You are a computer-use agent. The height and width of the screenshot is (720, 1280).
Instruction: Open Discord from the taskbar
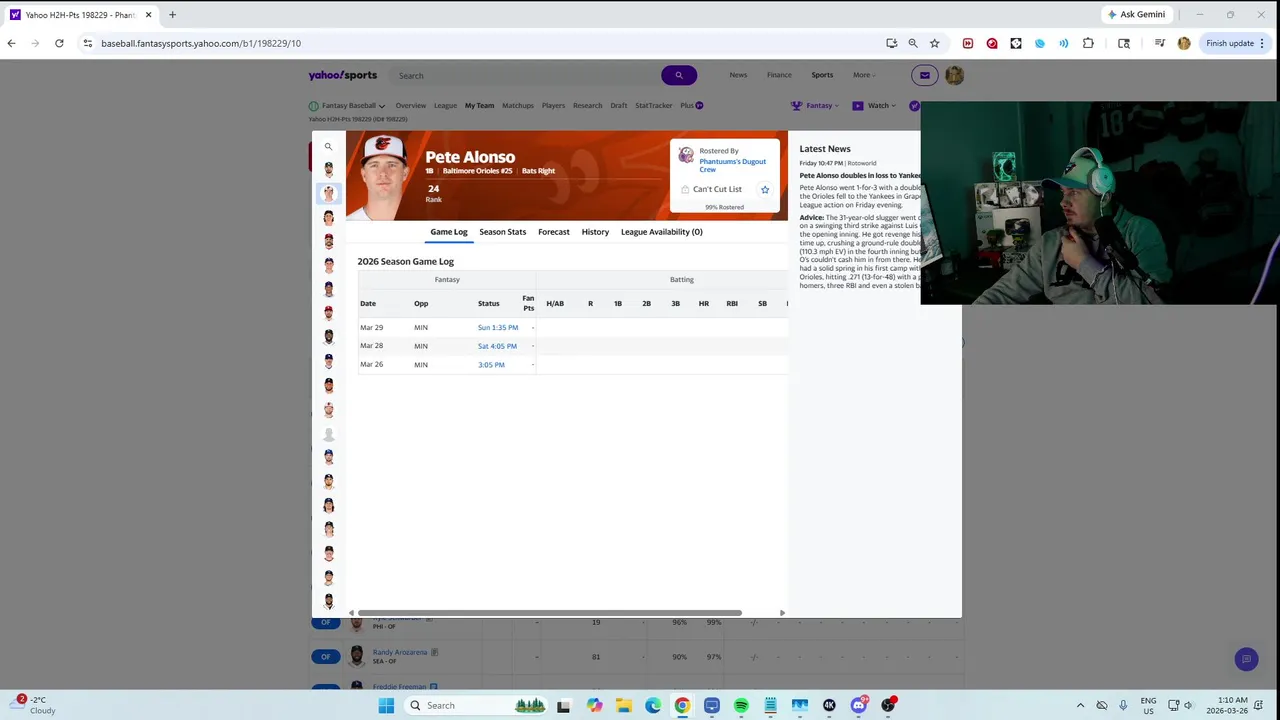point(858,705)
